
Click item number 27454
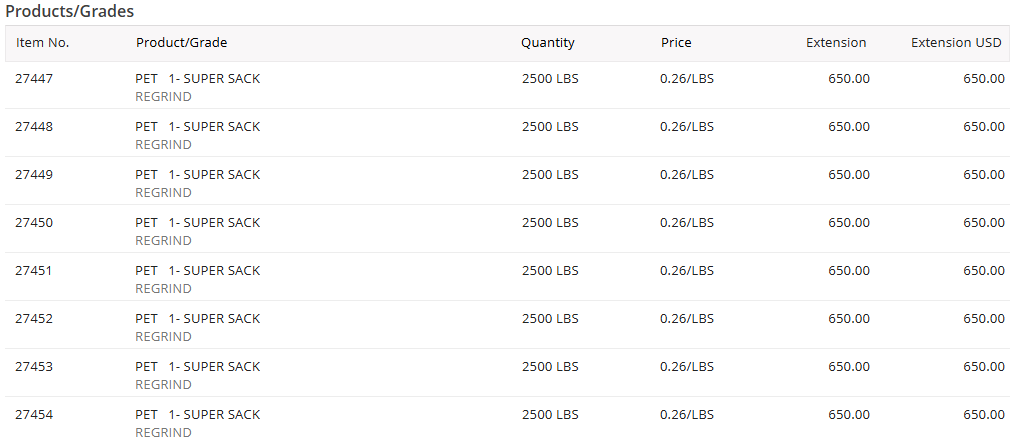coord(34,415)
